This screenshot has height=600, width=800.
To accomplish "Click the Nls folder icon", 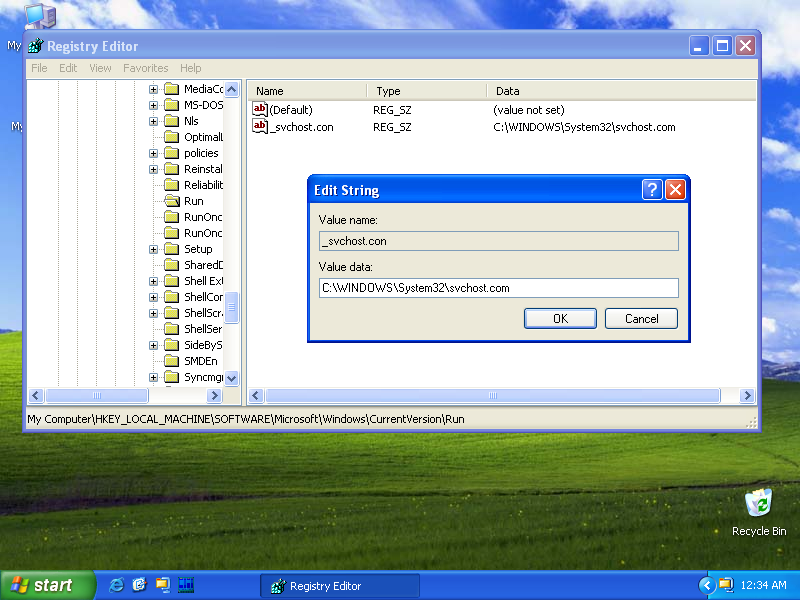I will (171, 121).
